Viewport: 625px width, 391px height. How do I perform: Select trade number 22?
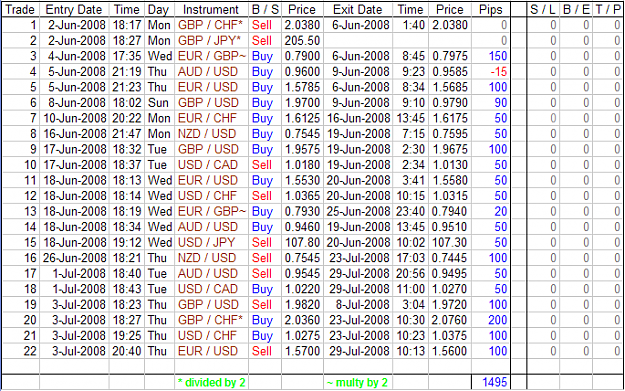point(30,352)
